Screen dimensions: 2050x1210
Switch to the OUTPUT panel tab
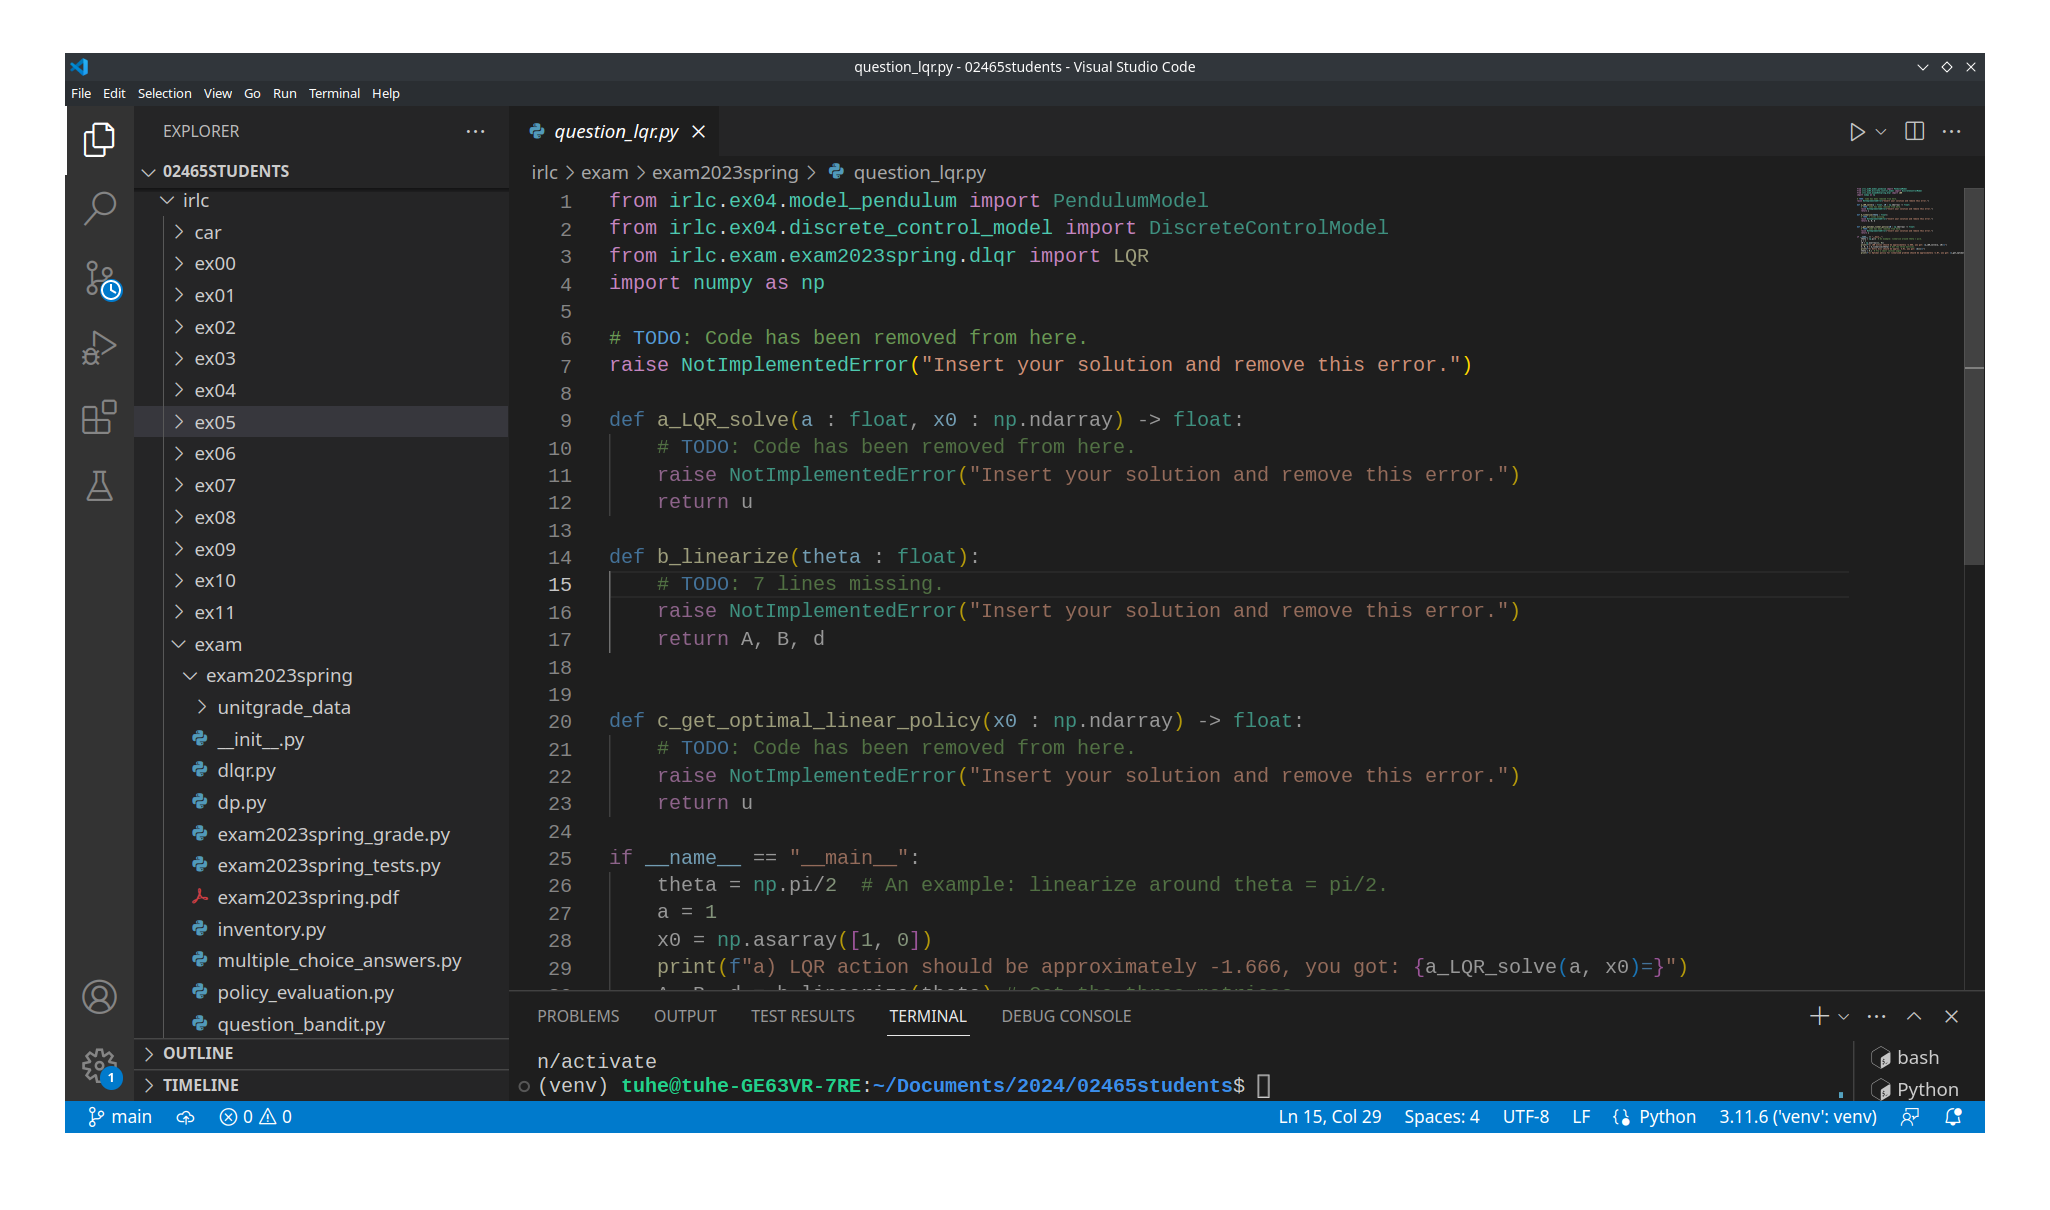685,1016
